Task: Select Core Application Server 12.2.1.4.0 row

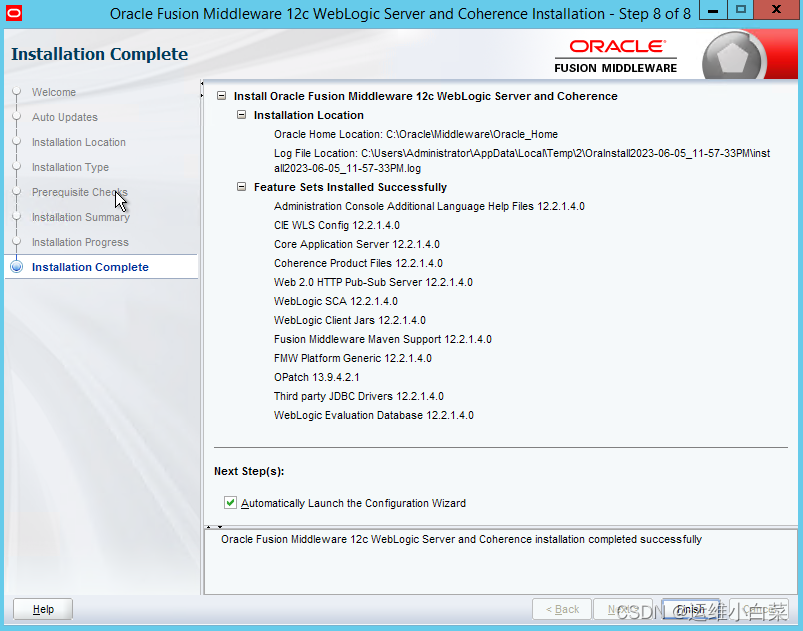Action: pos(356,244)
